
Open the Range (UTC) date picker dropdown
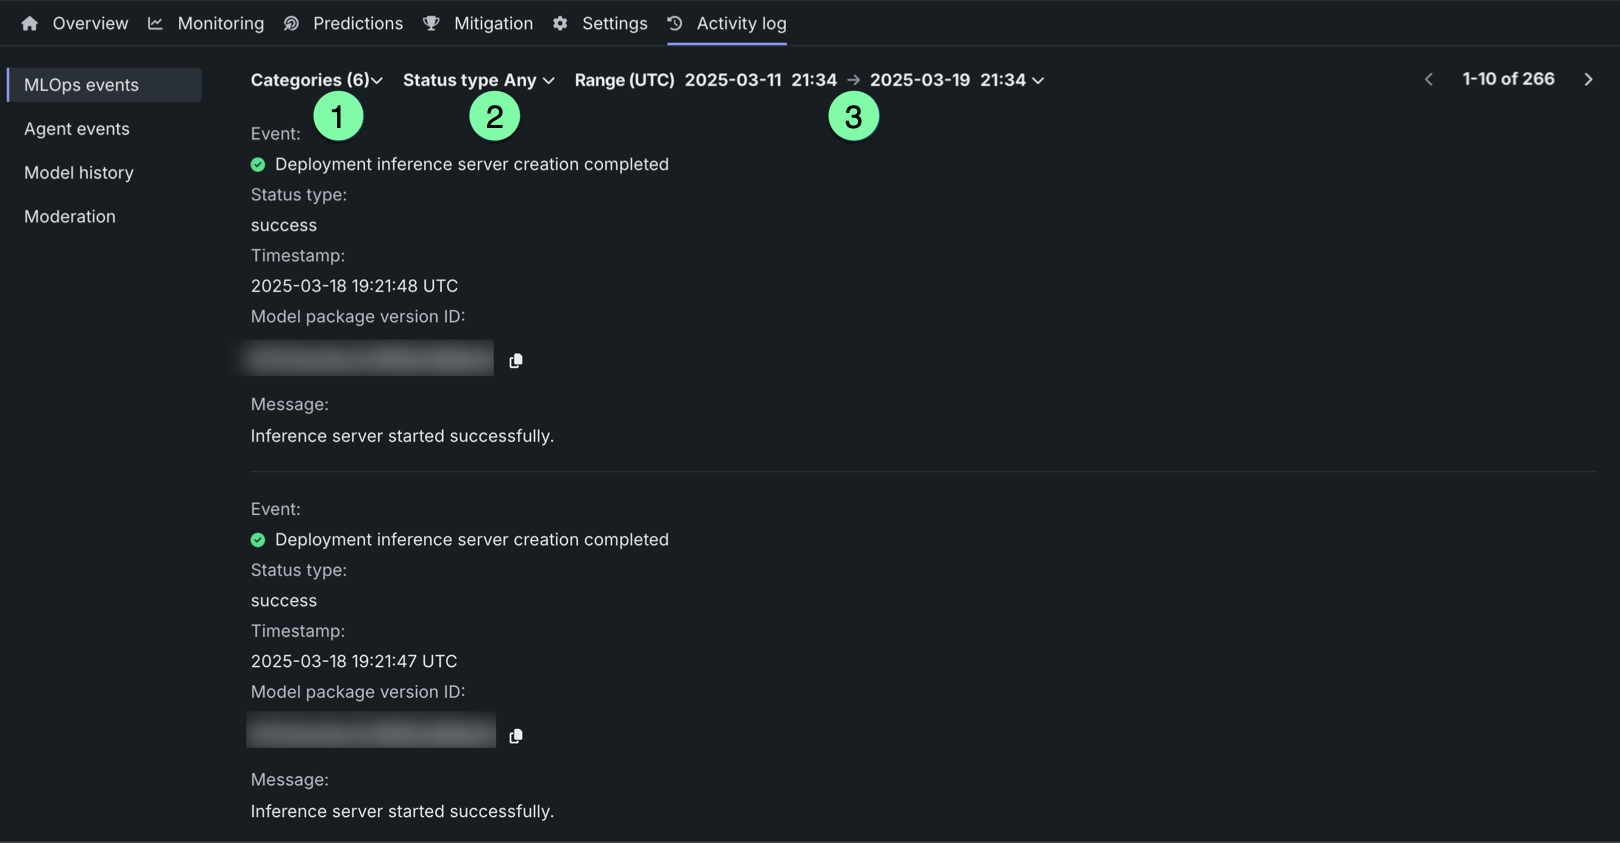(1038, 80)
